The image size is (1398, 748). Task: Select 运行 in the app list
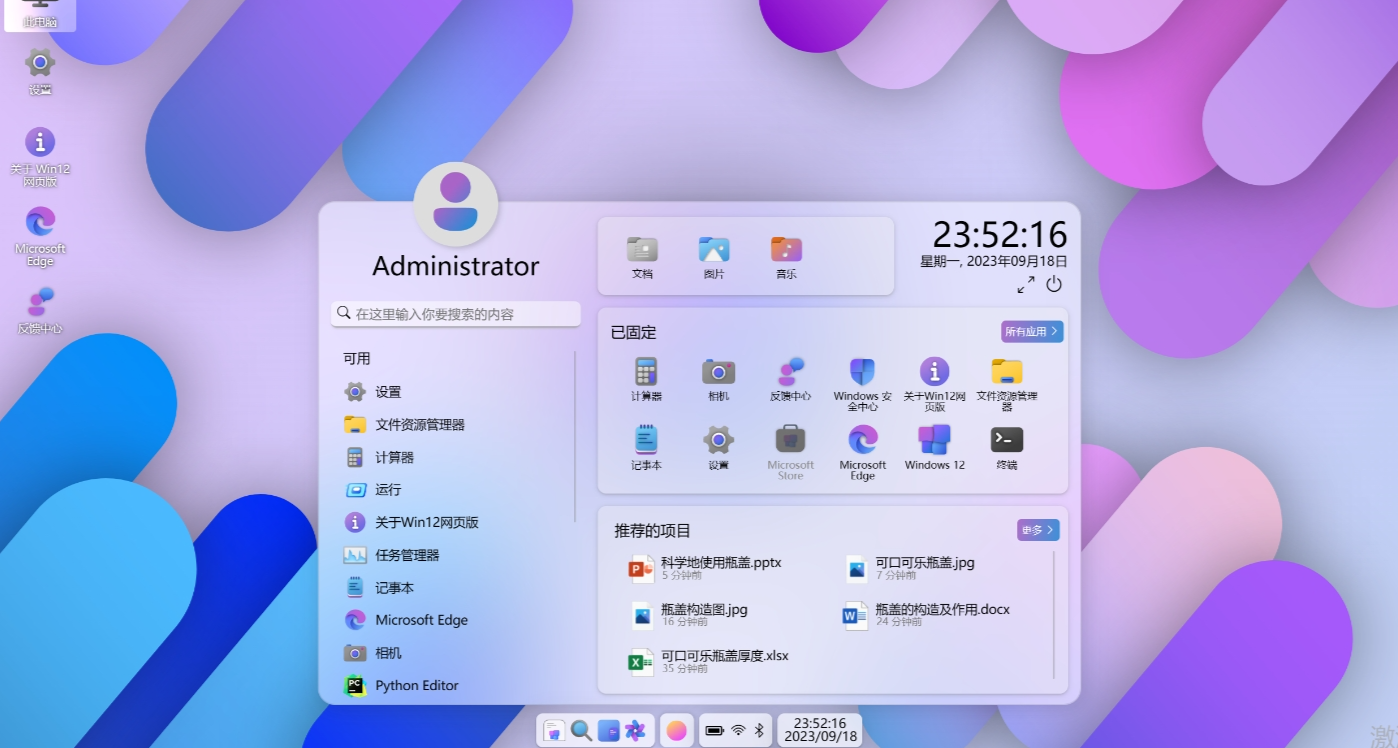(x=456, y=490)
